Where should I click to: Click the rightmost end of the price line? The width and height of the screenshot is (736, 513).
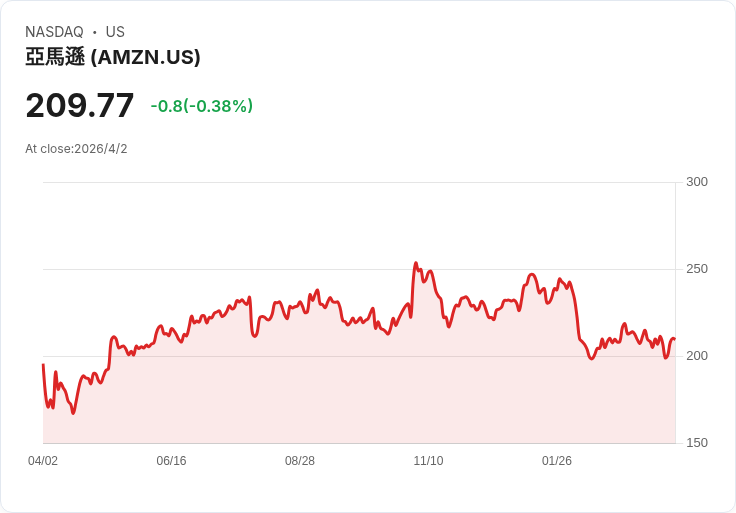pyautogui.click(x=674, y=339)
